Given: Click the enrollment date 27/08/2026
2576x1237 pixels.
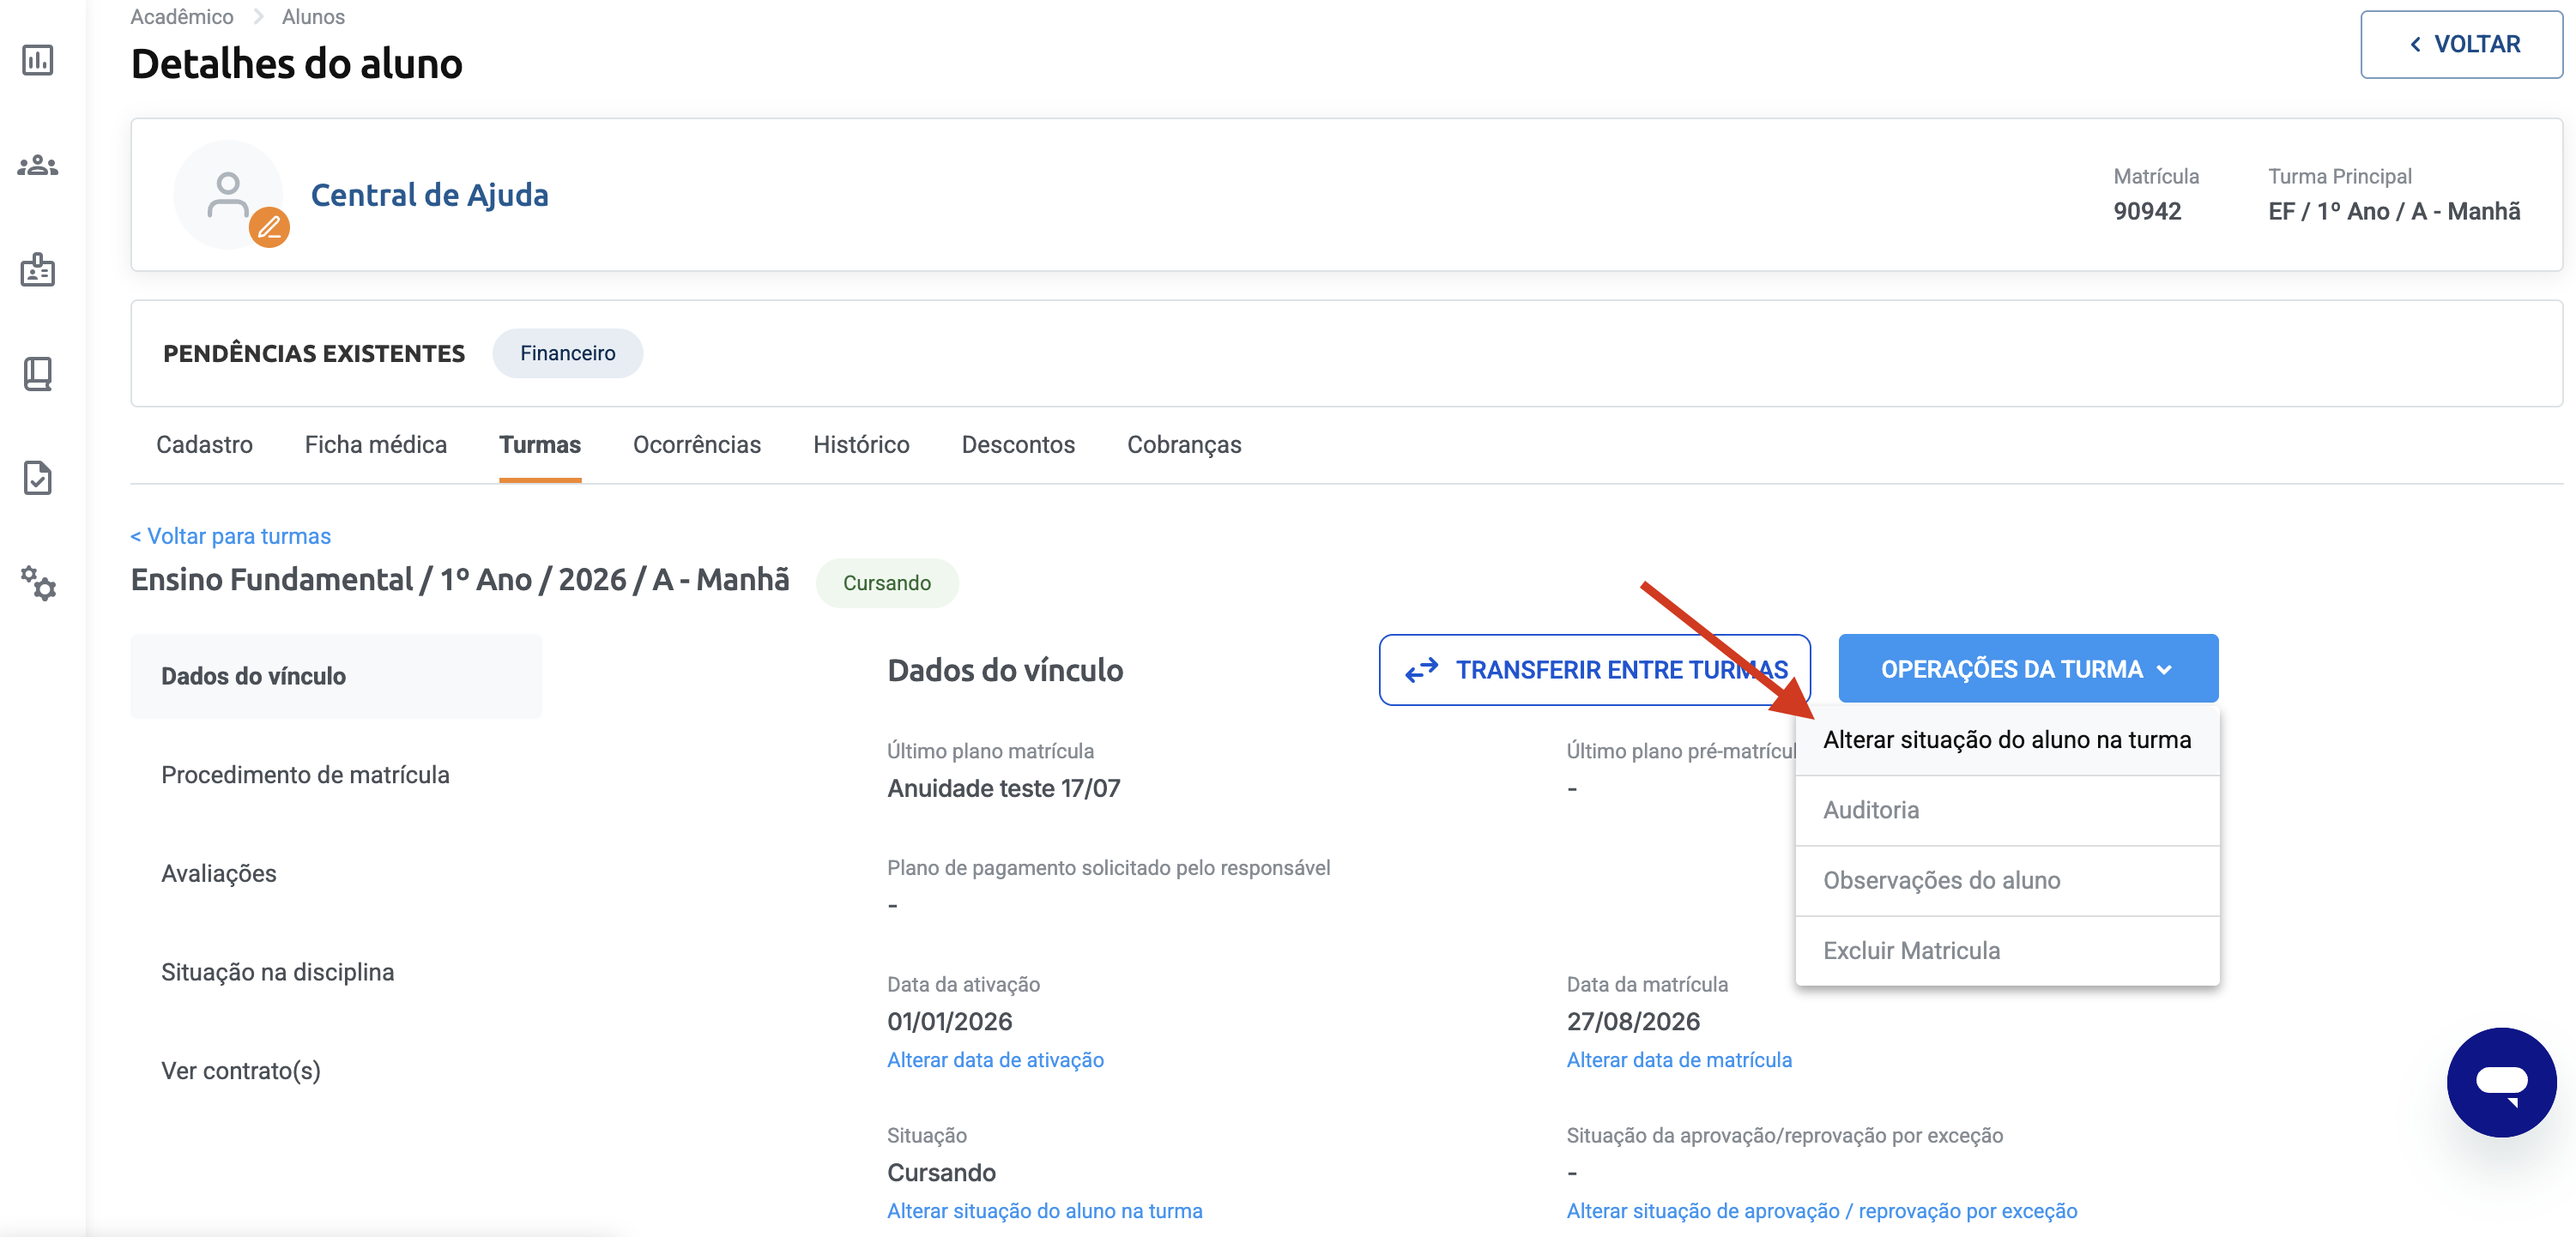Looking at the screenshot, I should tap(1633, 1021).
